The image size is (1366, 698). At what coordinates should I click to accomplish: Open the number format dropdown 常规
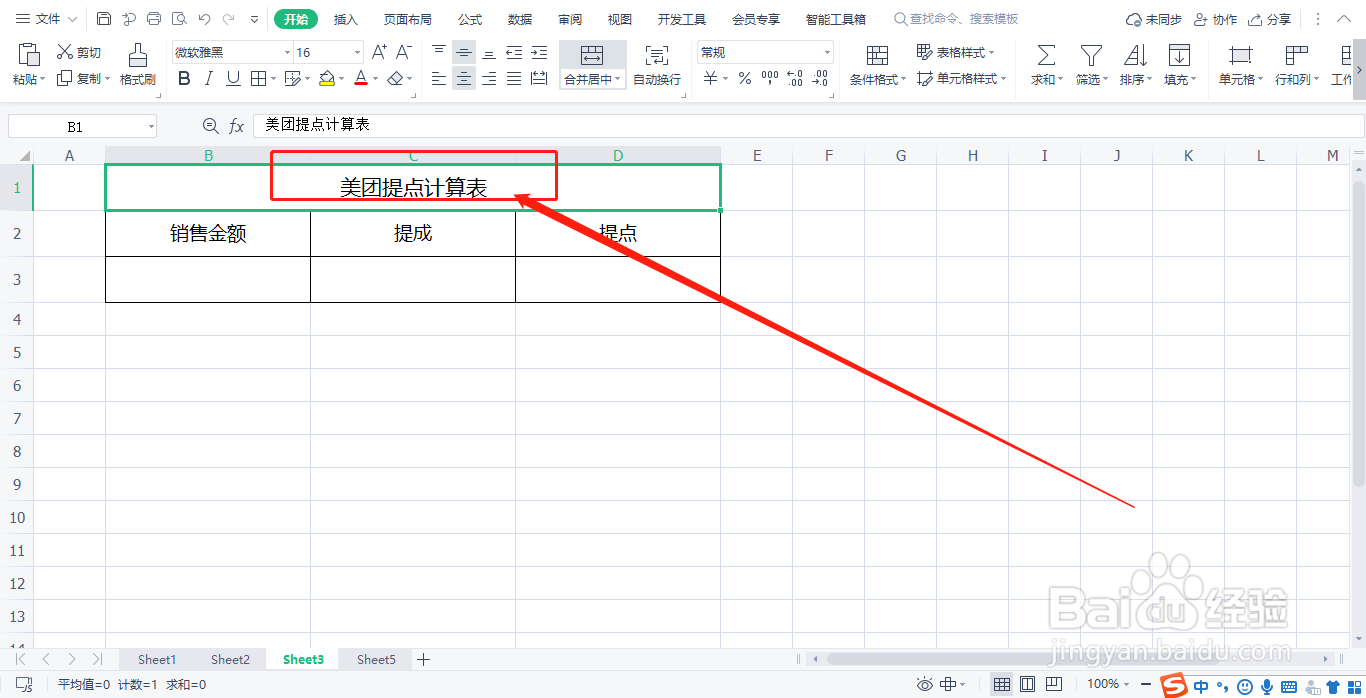(827, 53)
